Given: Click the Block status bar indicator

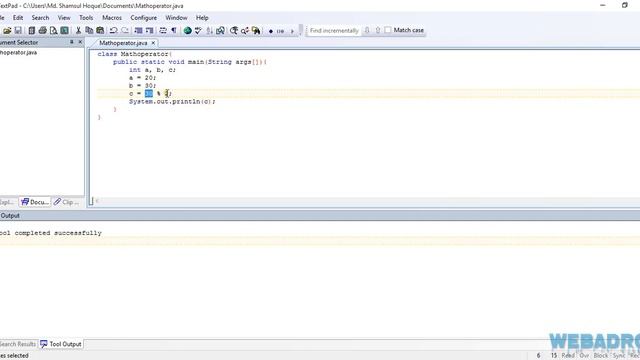Looking at the screenshot, I should coord(601,356).
